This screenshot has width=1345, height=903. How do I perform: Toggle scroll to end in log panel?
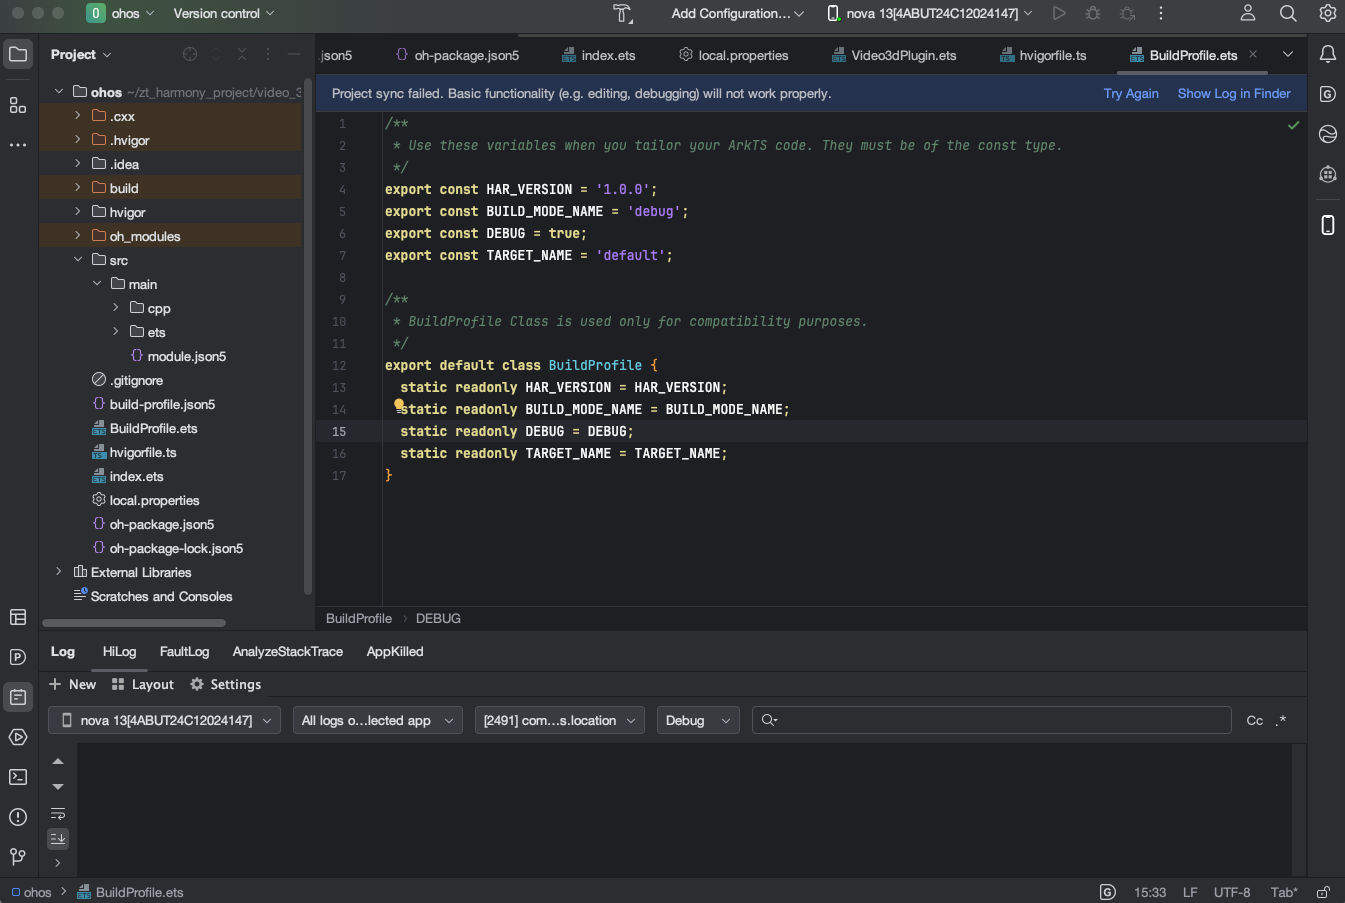coord(58,838)
